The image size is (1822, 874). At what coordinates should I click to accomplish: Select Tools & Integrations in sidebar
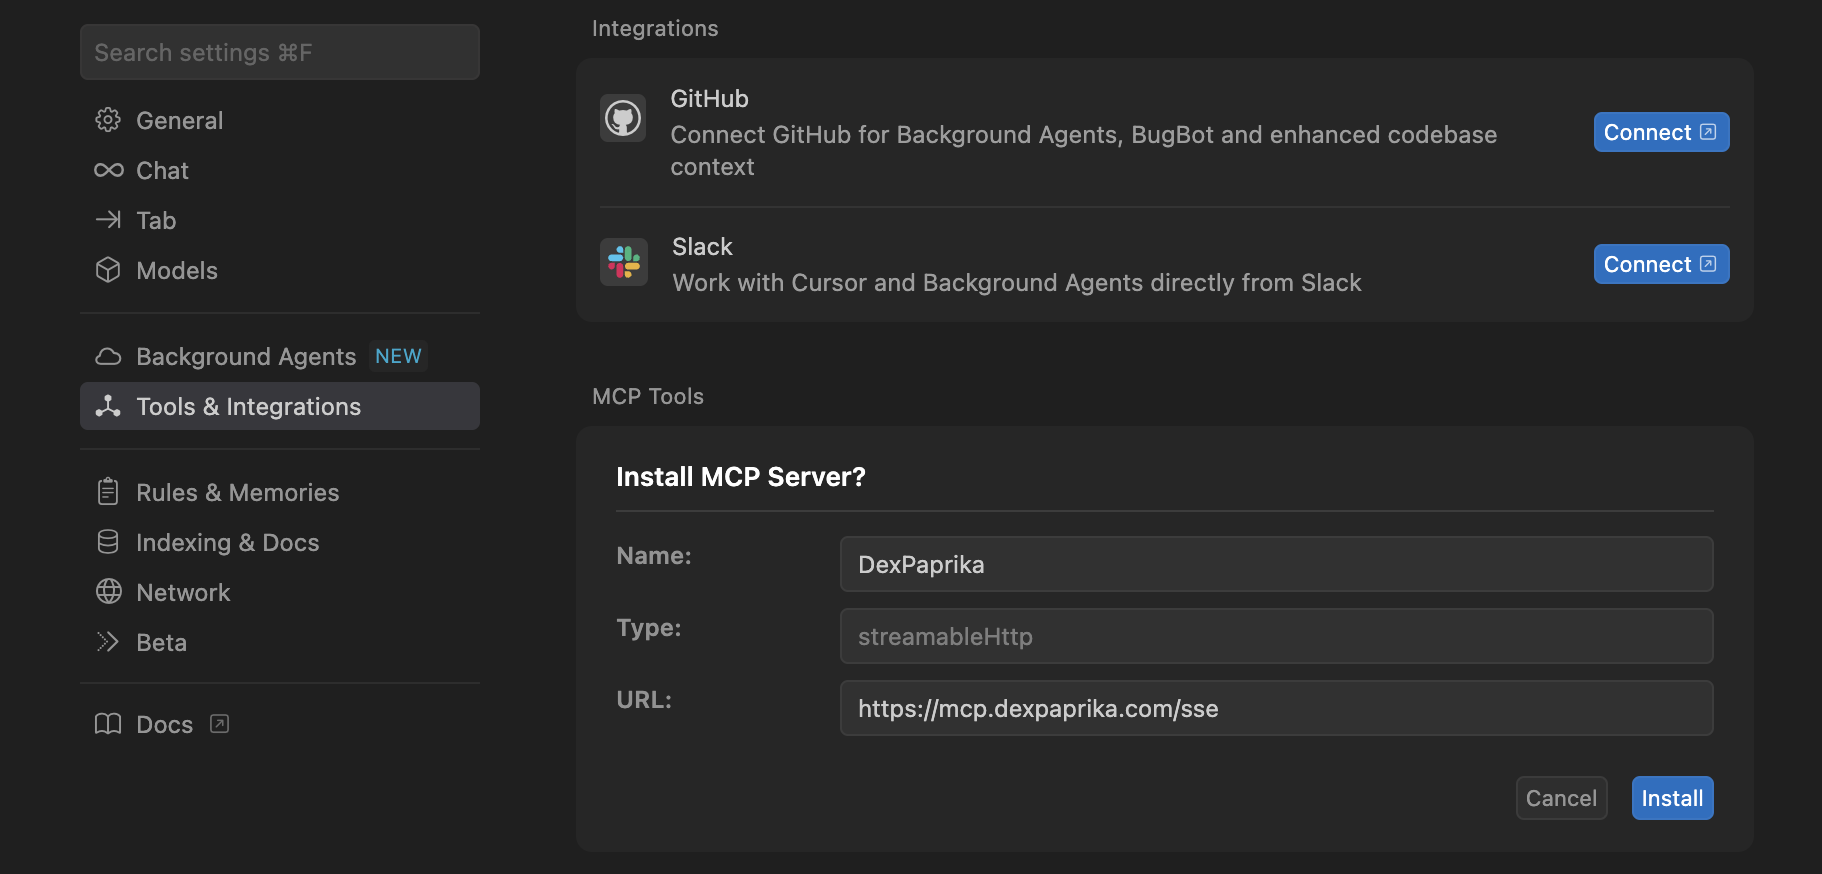point(280,406)
